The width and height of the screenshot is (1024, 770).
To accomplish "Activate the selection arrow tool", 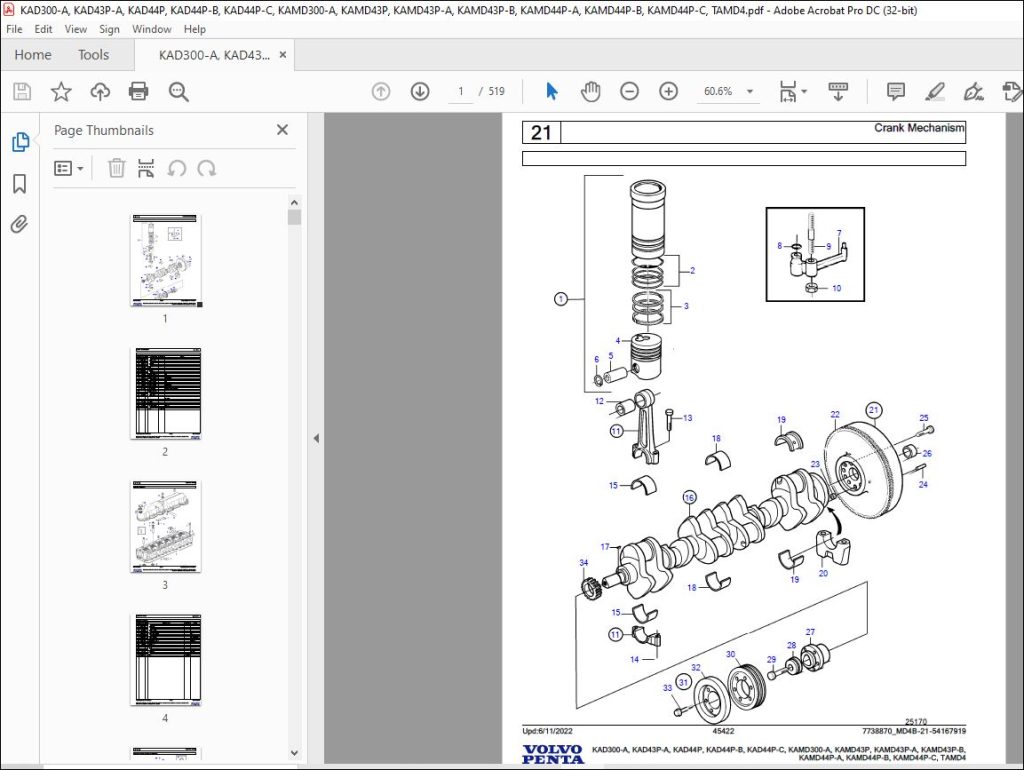I will pos(552,91).
